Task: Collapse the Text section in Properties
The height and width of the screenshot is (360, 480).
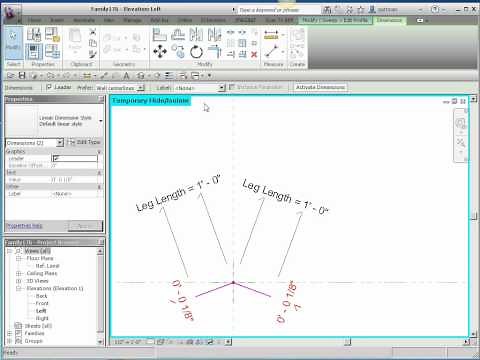Action: pyautogui.click(x=99, y=173)
